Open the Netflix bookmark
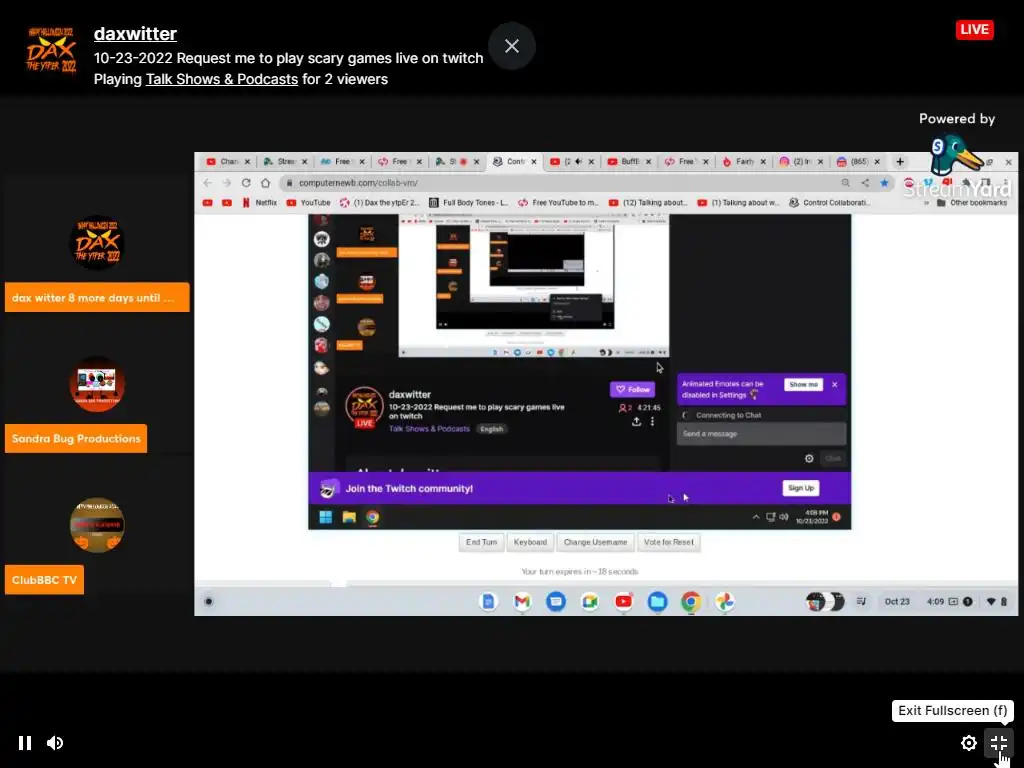Viewport: 1024px width, 768px height. click(x=259, y=202)
